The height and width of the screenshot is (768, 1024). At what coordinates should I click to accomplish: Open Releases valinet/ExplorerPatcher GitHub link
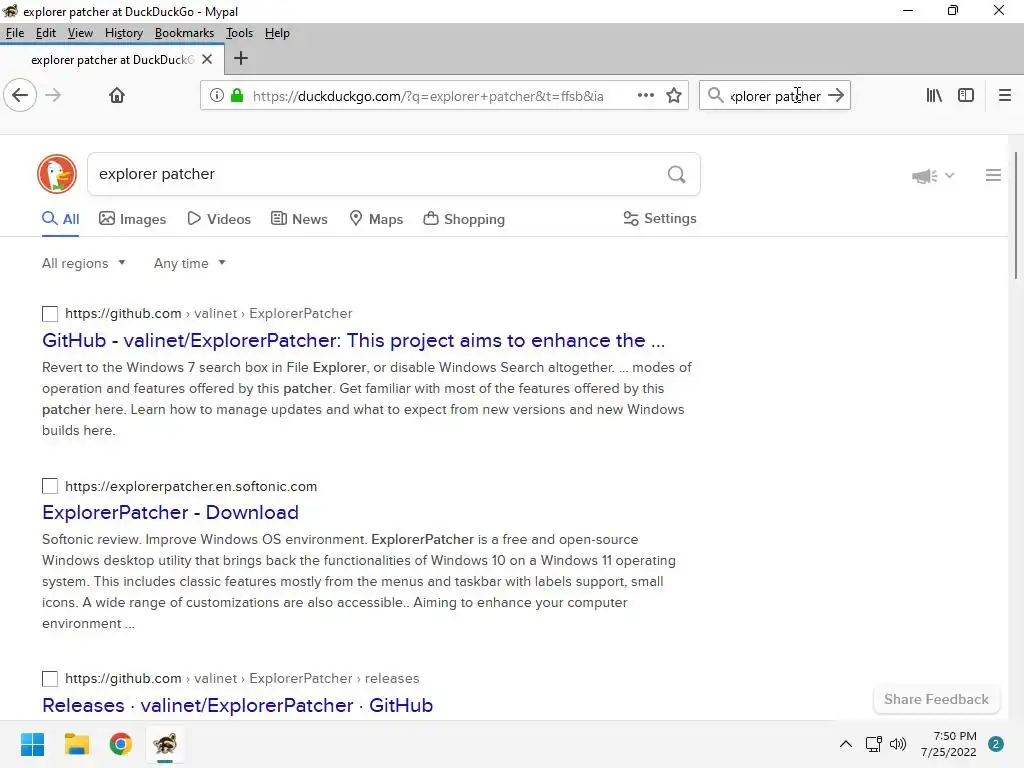[238, 705]
